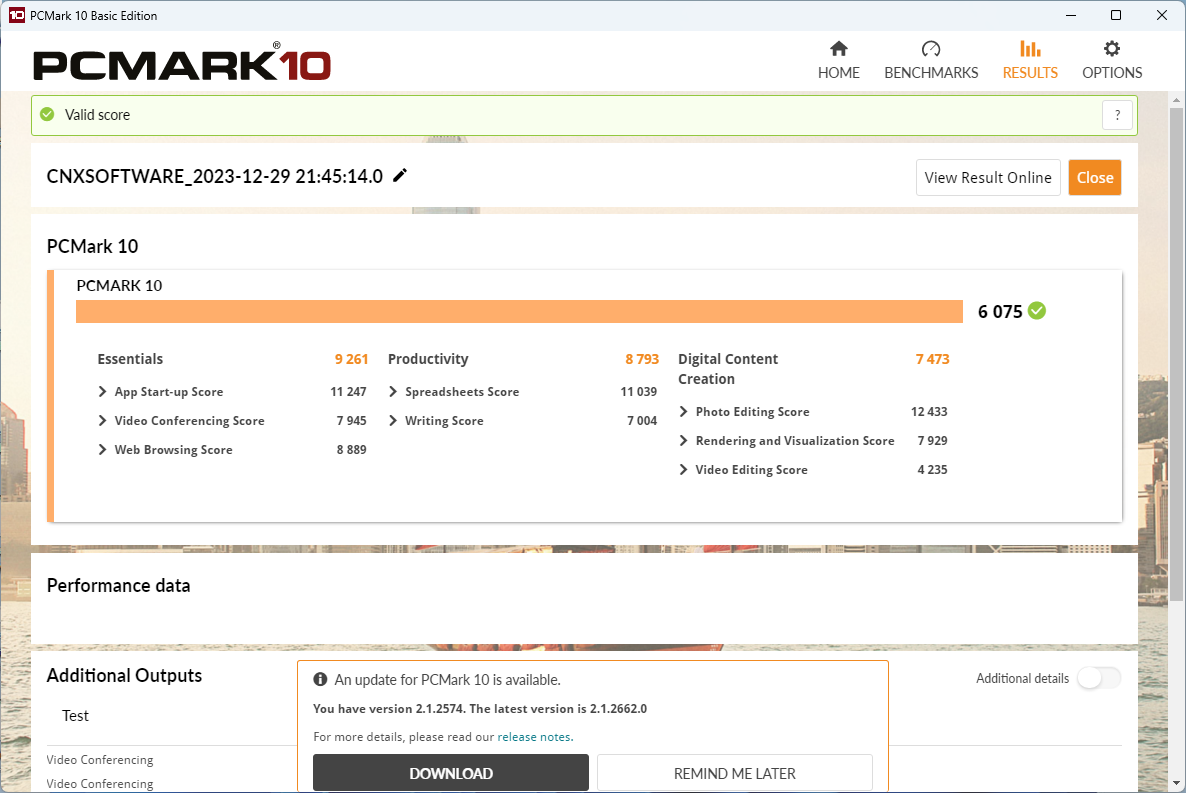
Task: Click the Digital Content Creation score 7 473
Action: point(932,359)
